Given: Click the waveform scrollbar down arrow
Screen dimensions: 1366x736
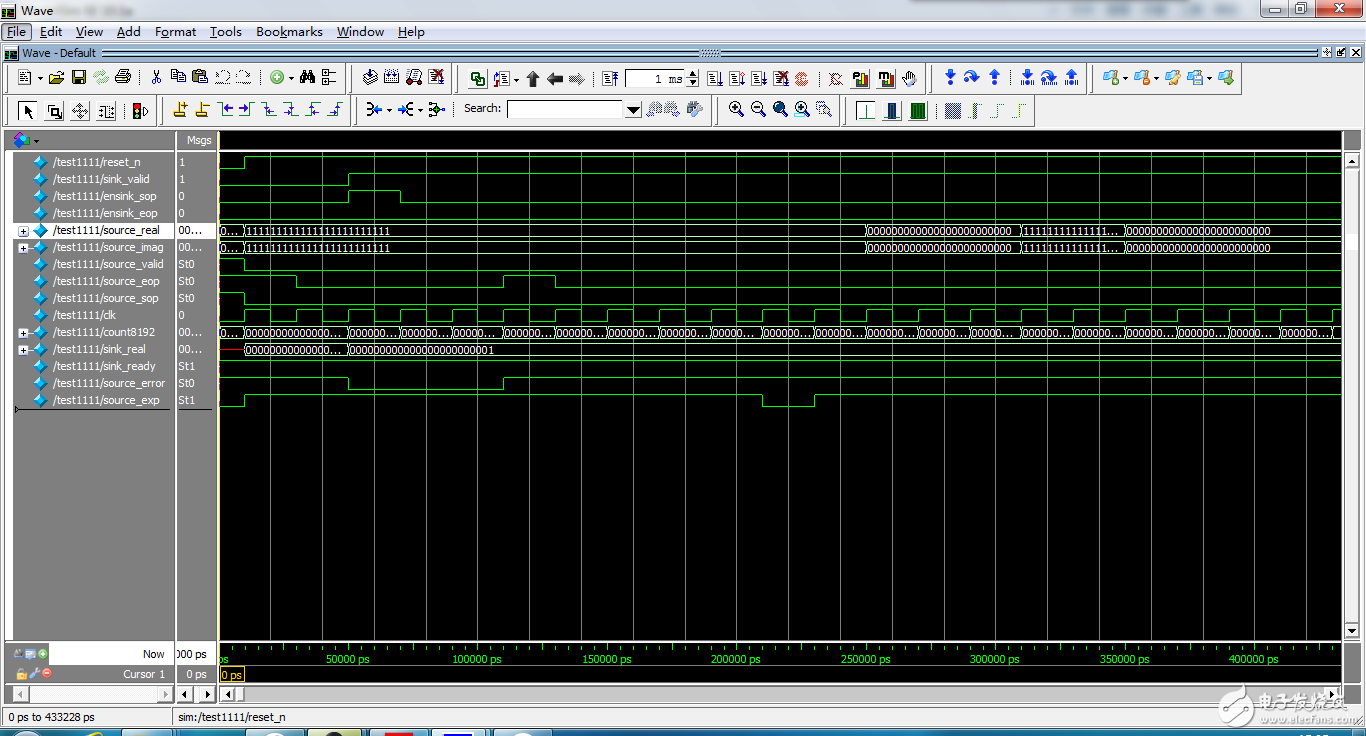Looking at the screenshot, I should coord(1352,631).
